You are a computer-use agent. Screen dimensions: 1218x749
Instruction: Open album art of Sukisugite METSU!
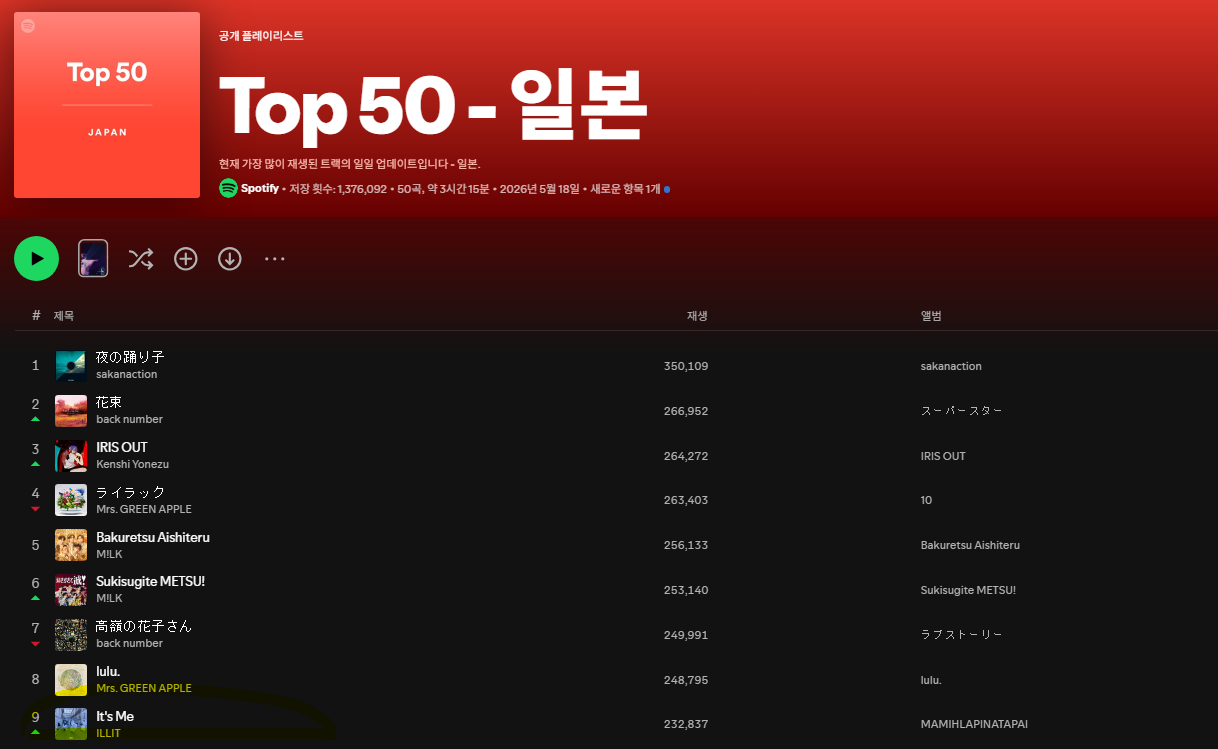pos(71,590)
